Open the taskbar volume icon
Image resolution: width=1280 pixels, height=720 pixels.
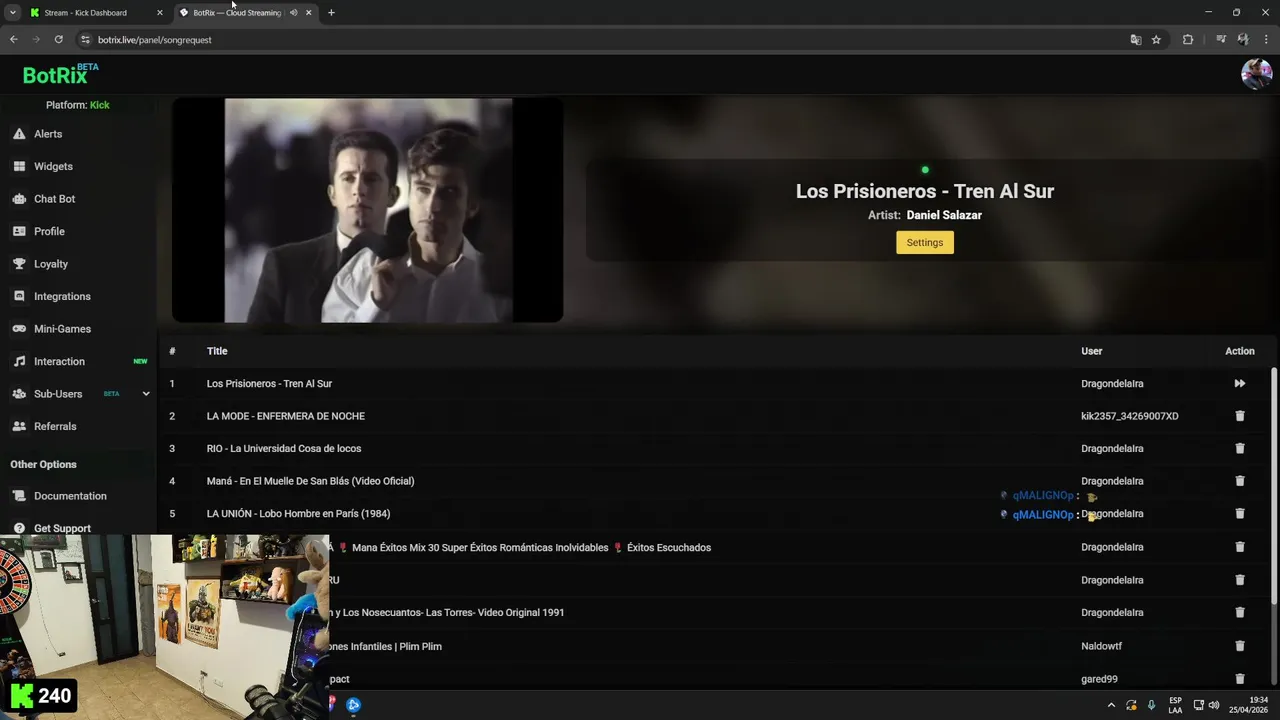tap(1214, 705)
